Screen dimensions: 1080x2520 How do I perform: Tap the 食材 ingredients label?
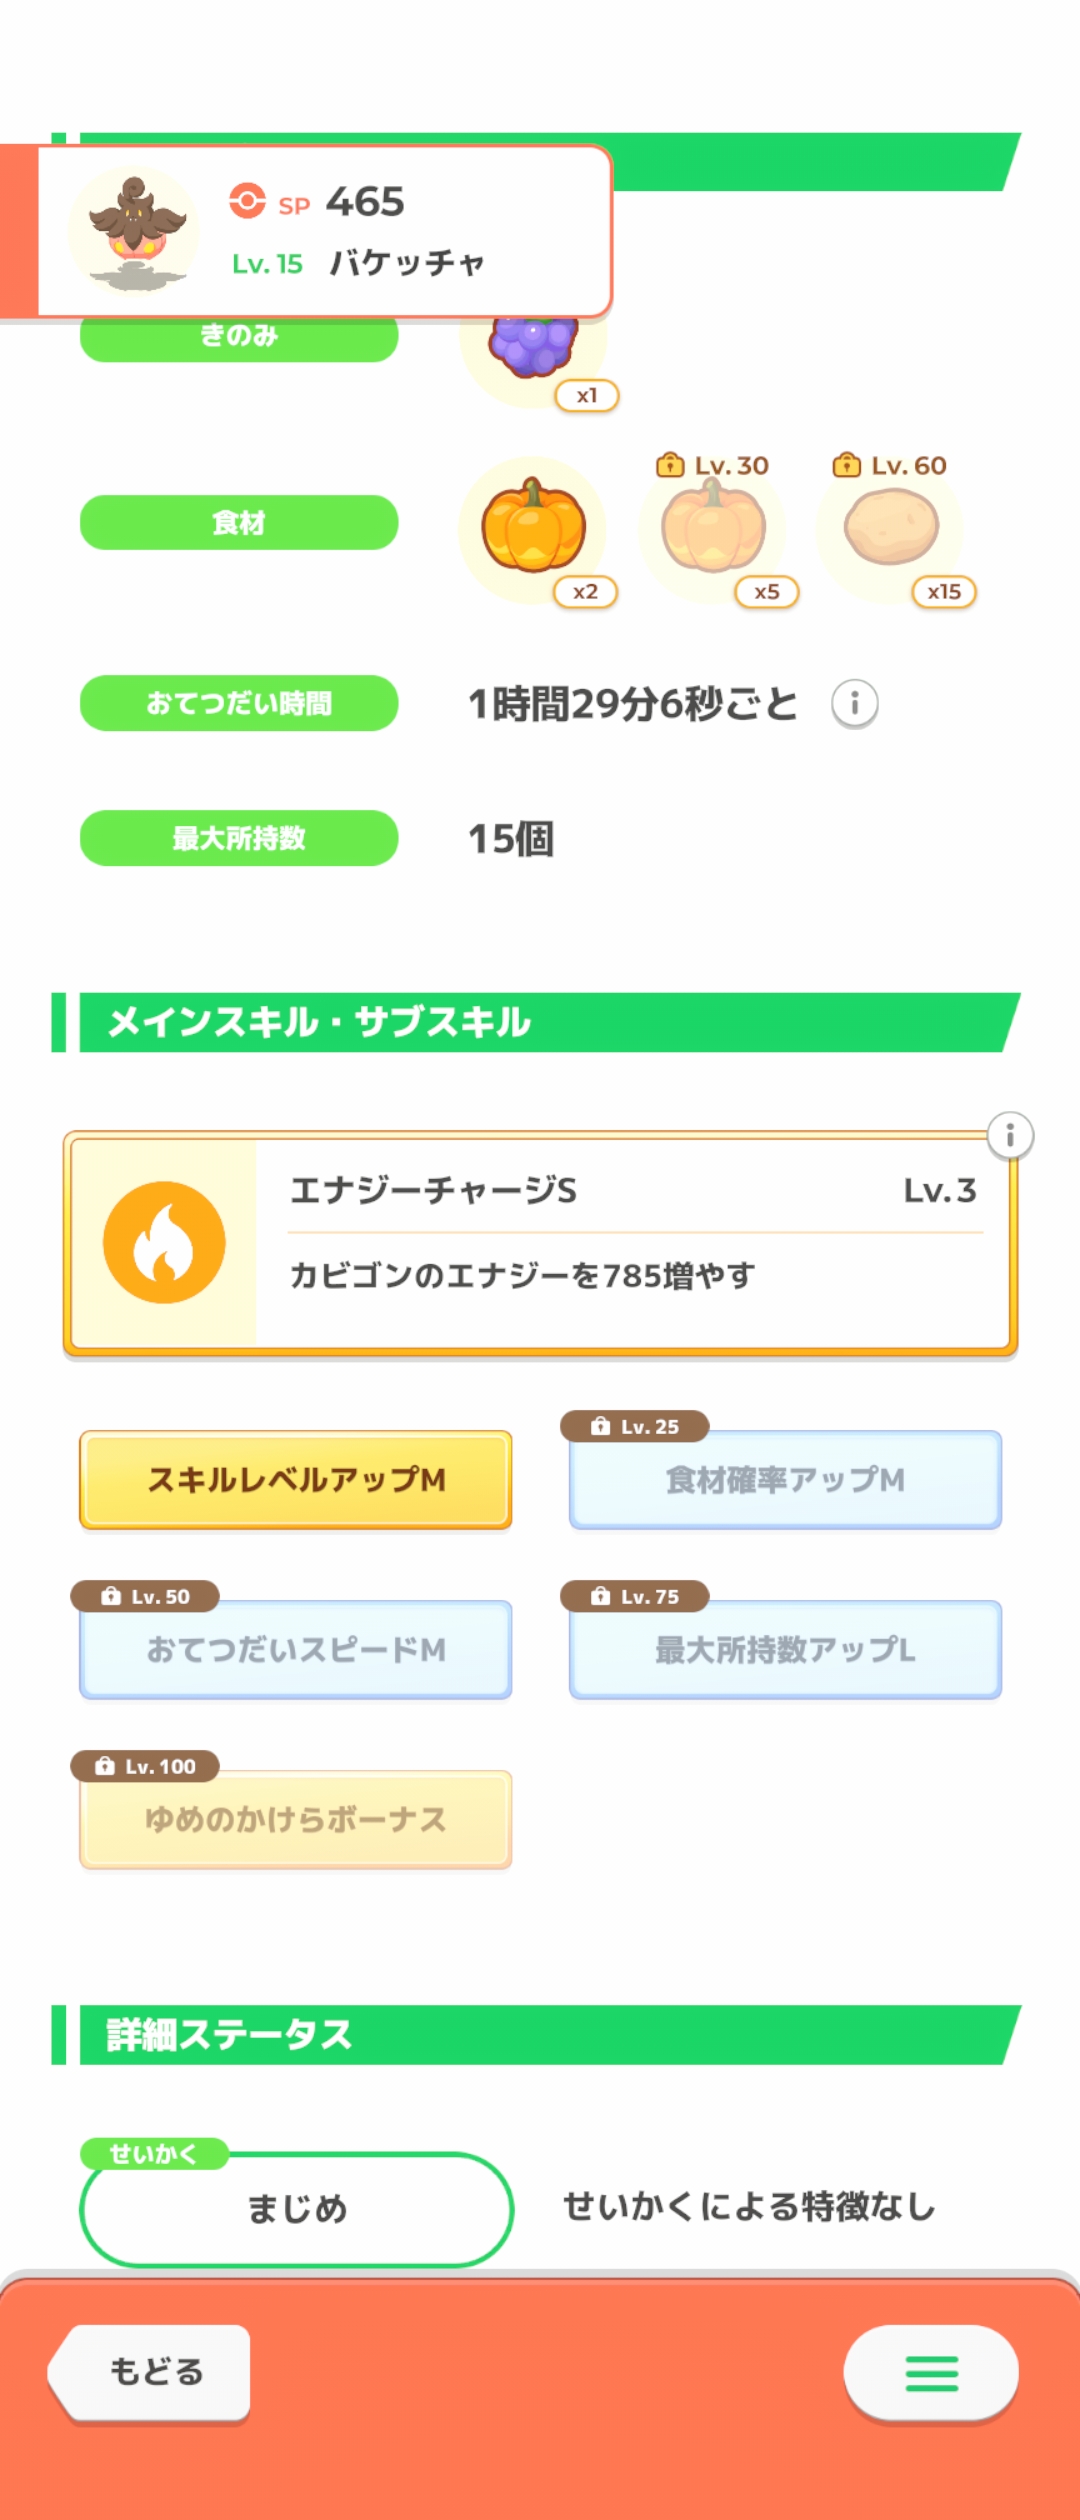[x=239, y=522]
